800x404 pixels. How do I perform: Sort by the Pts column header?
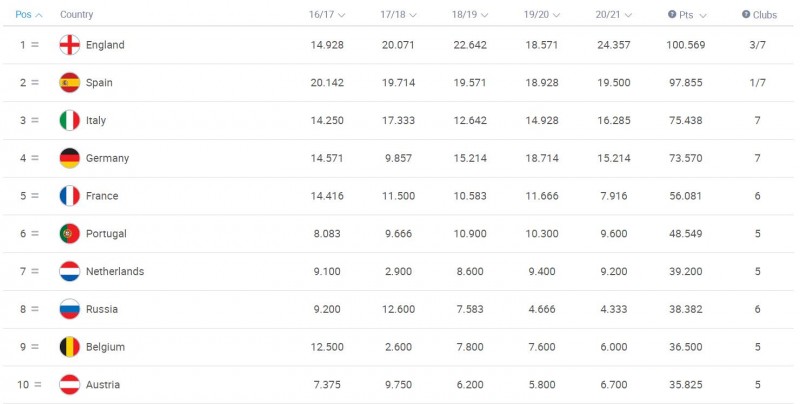[x=687, y=15]
